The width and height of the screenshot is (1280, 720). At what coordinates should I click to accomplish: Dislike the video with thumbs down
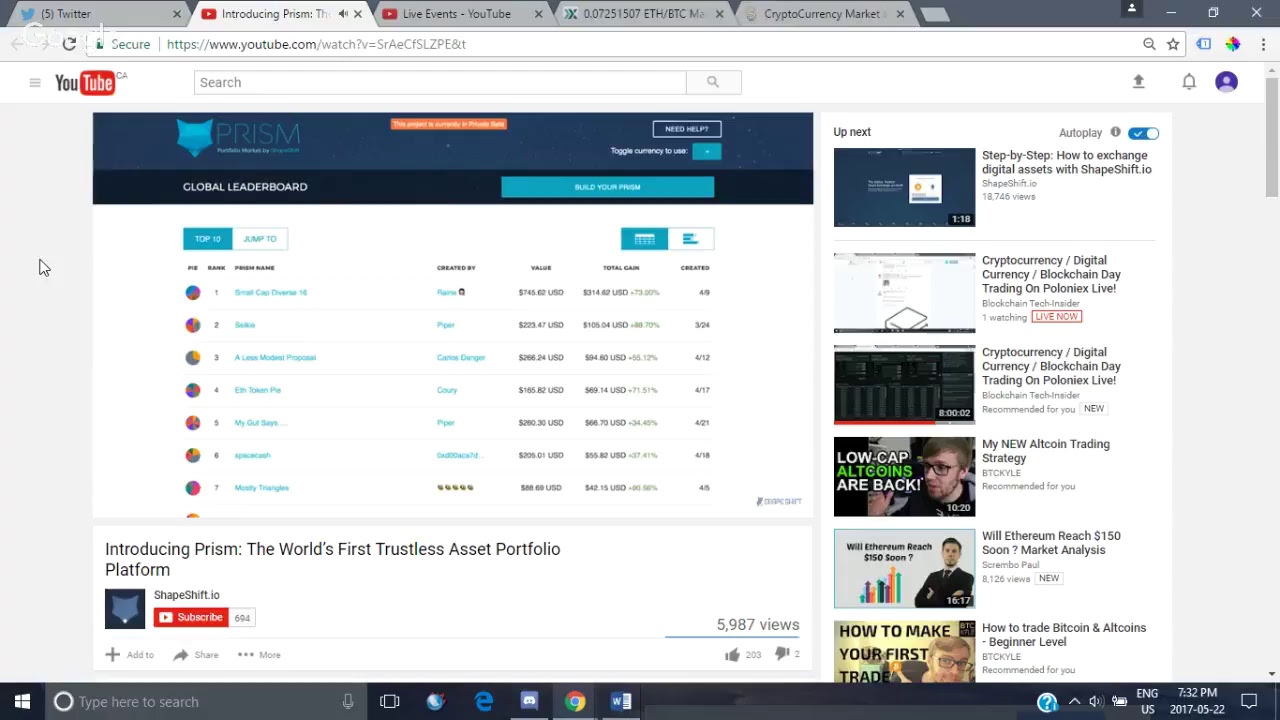tap(782, 654)
